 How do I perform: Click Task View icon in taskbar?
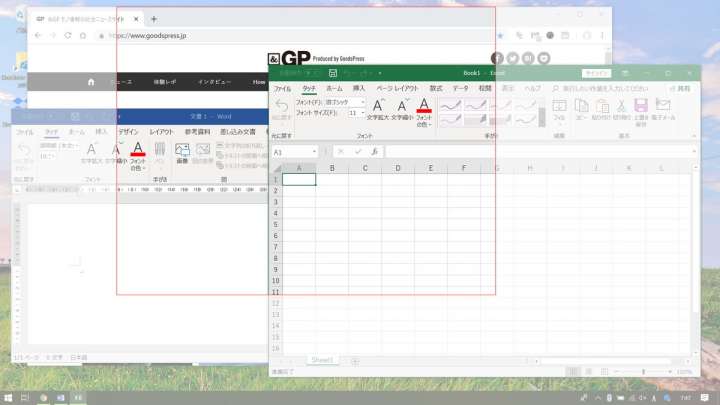[x=25, y=398]
